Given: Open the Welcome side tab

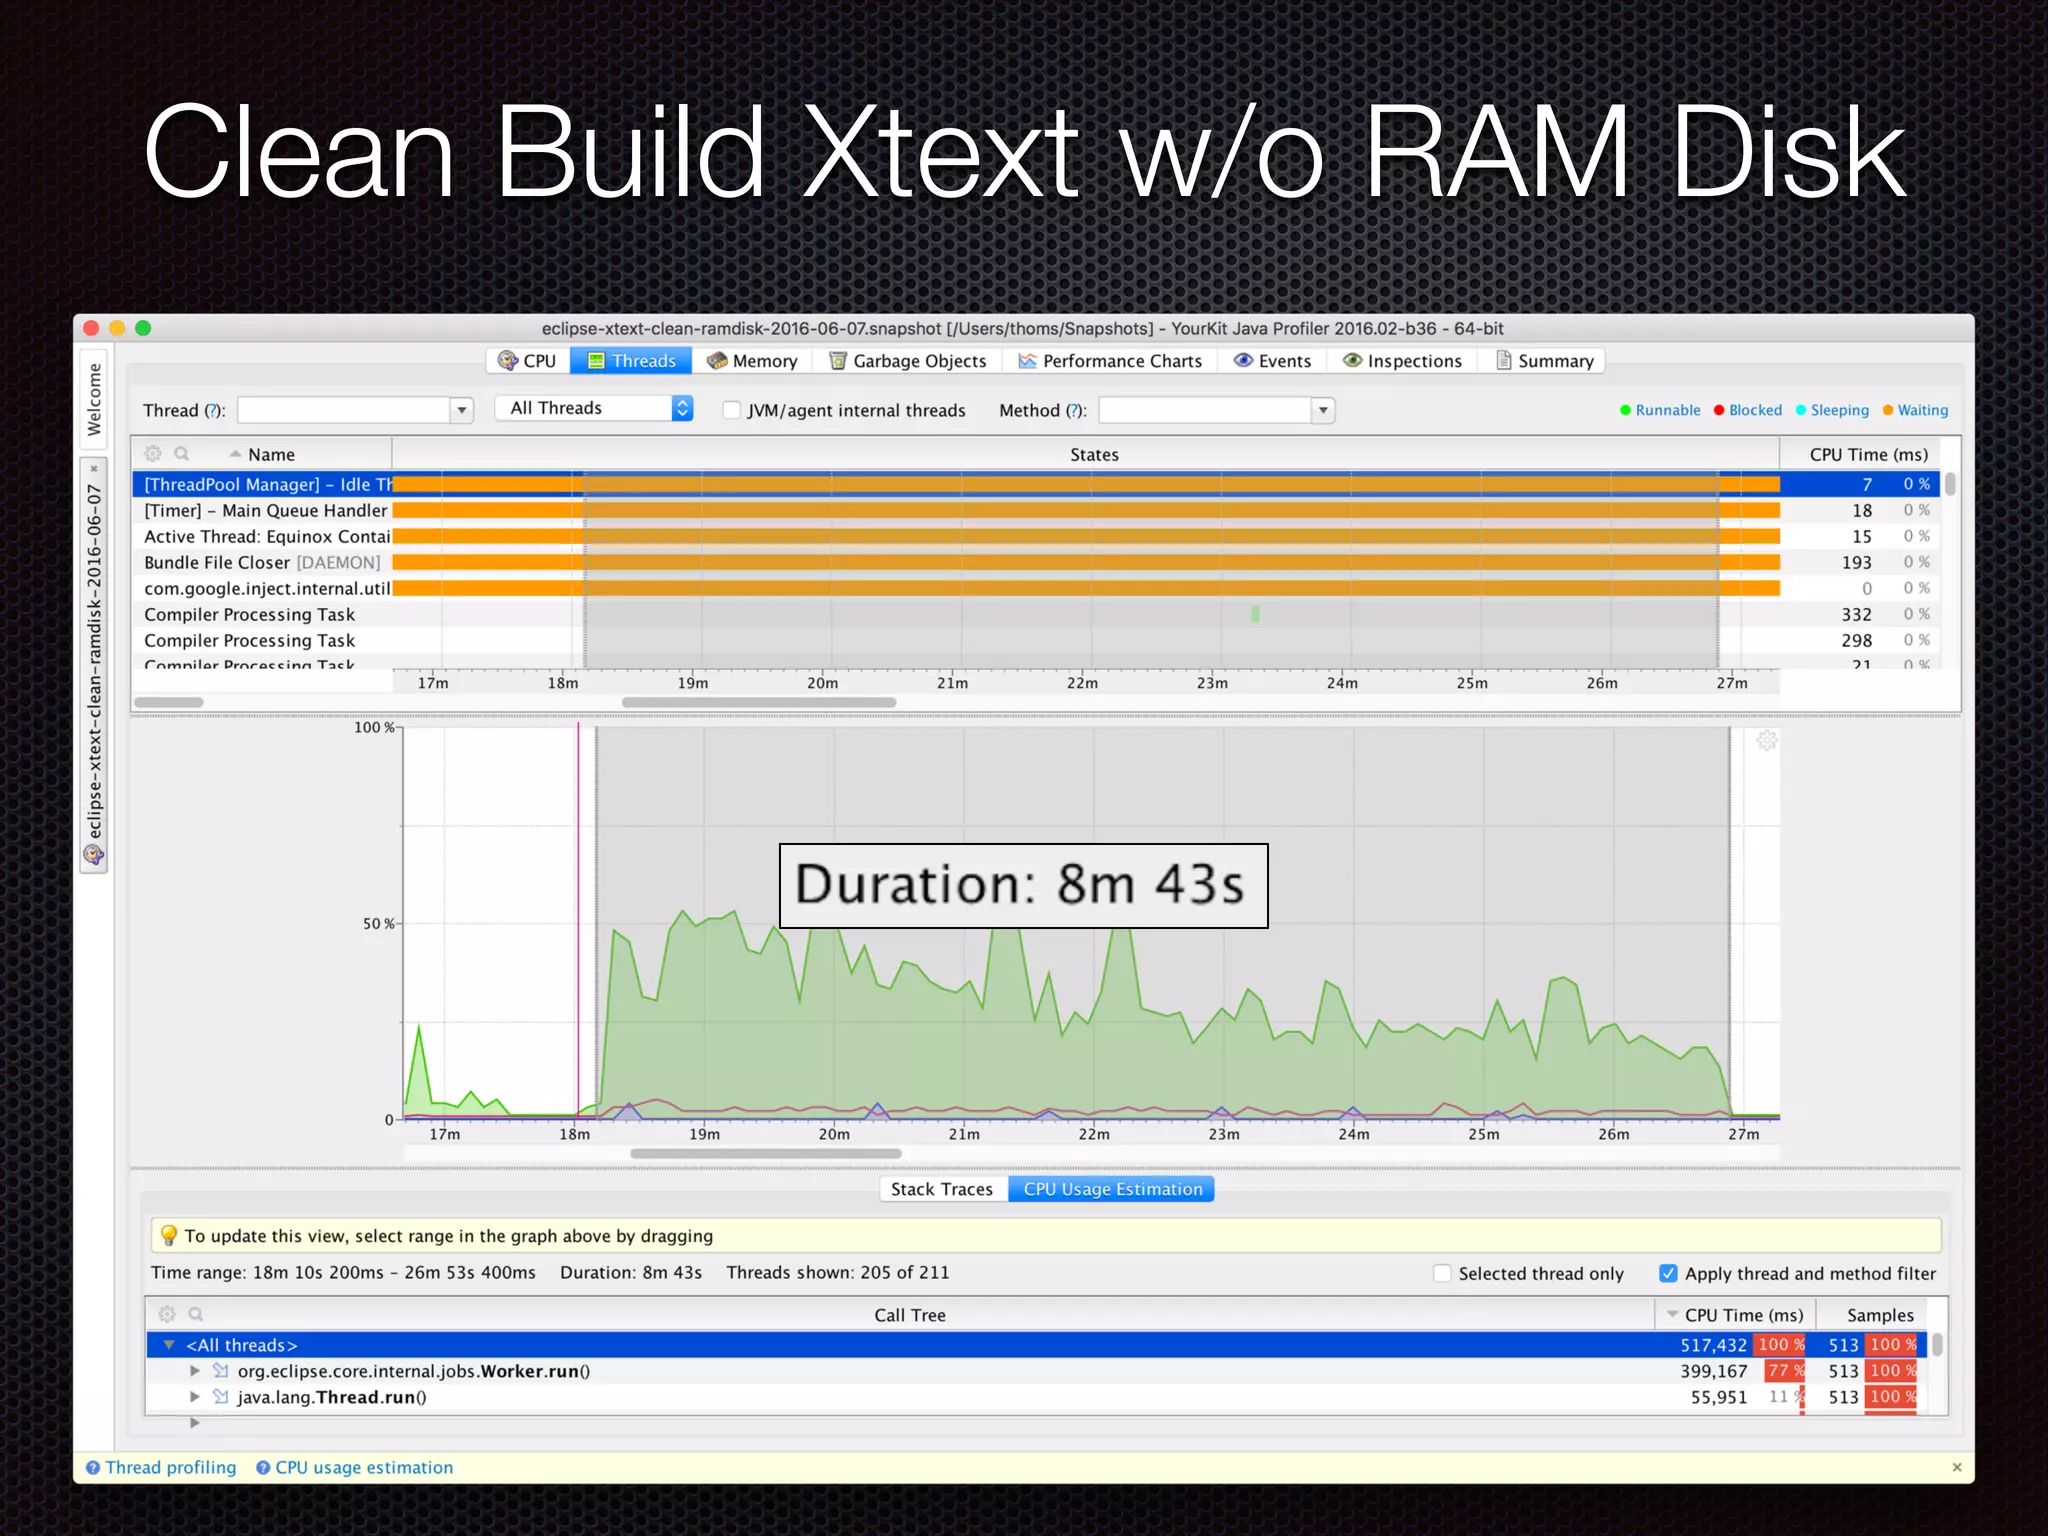Looking at the screenshot, I should click(x=94, y=399).
